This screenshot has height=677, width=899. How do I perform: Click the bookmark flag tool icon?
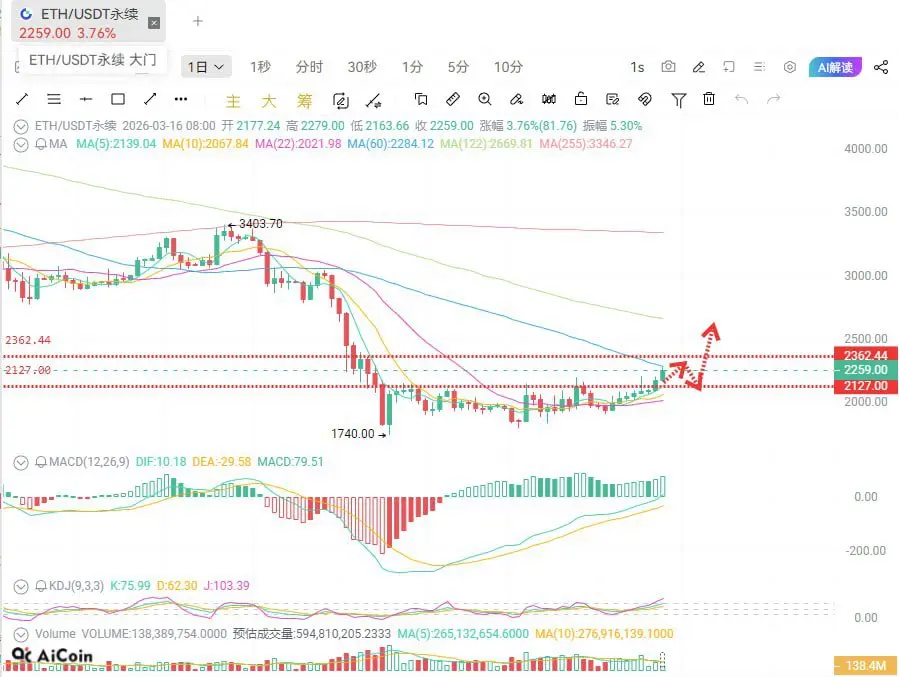pyautogui.click(x=421, y=99)
